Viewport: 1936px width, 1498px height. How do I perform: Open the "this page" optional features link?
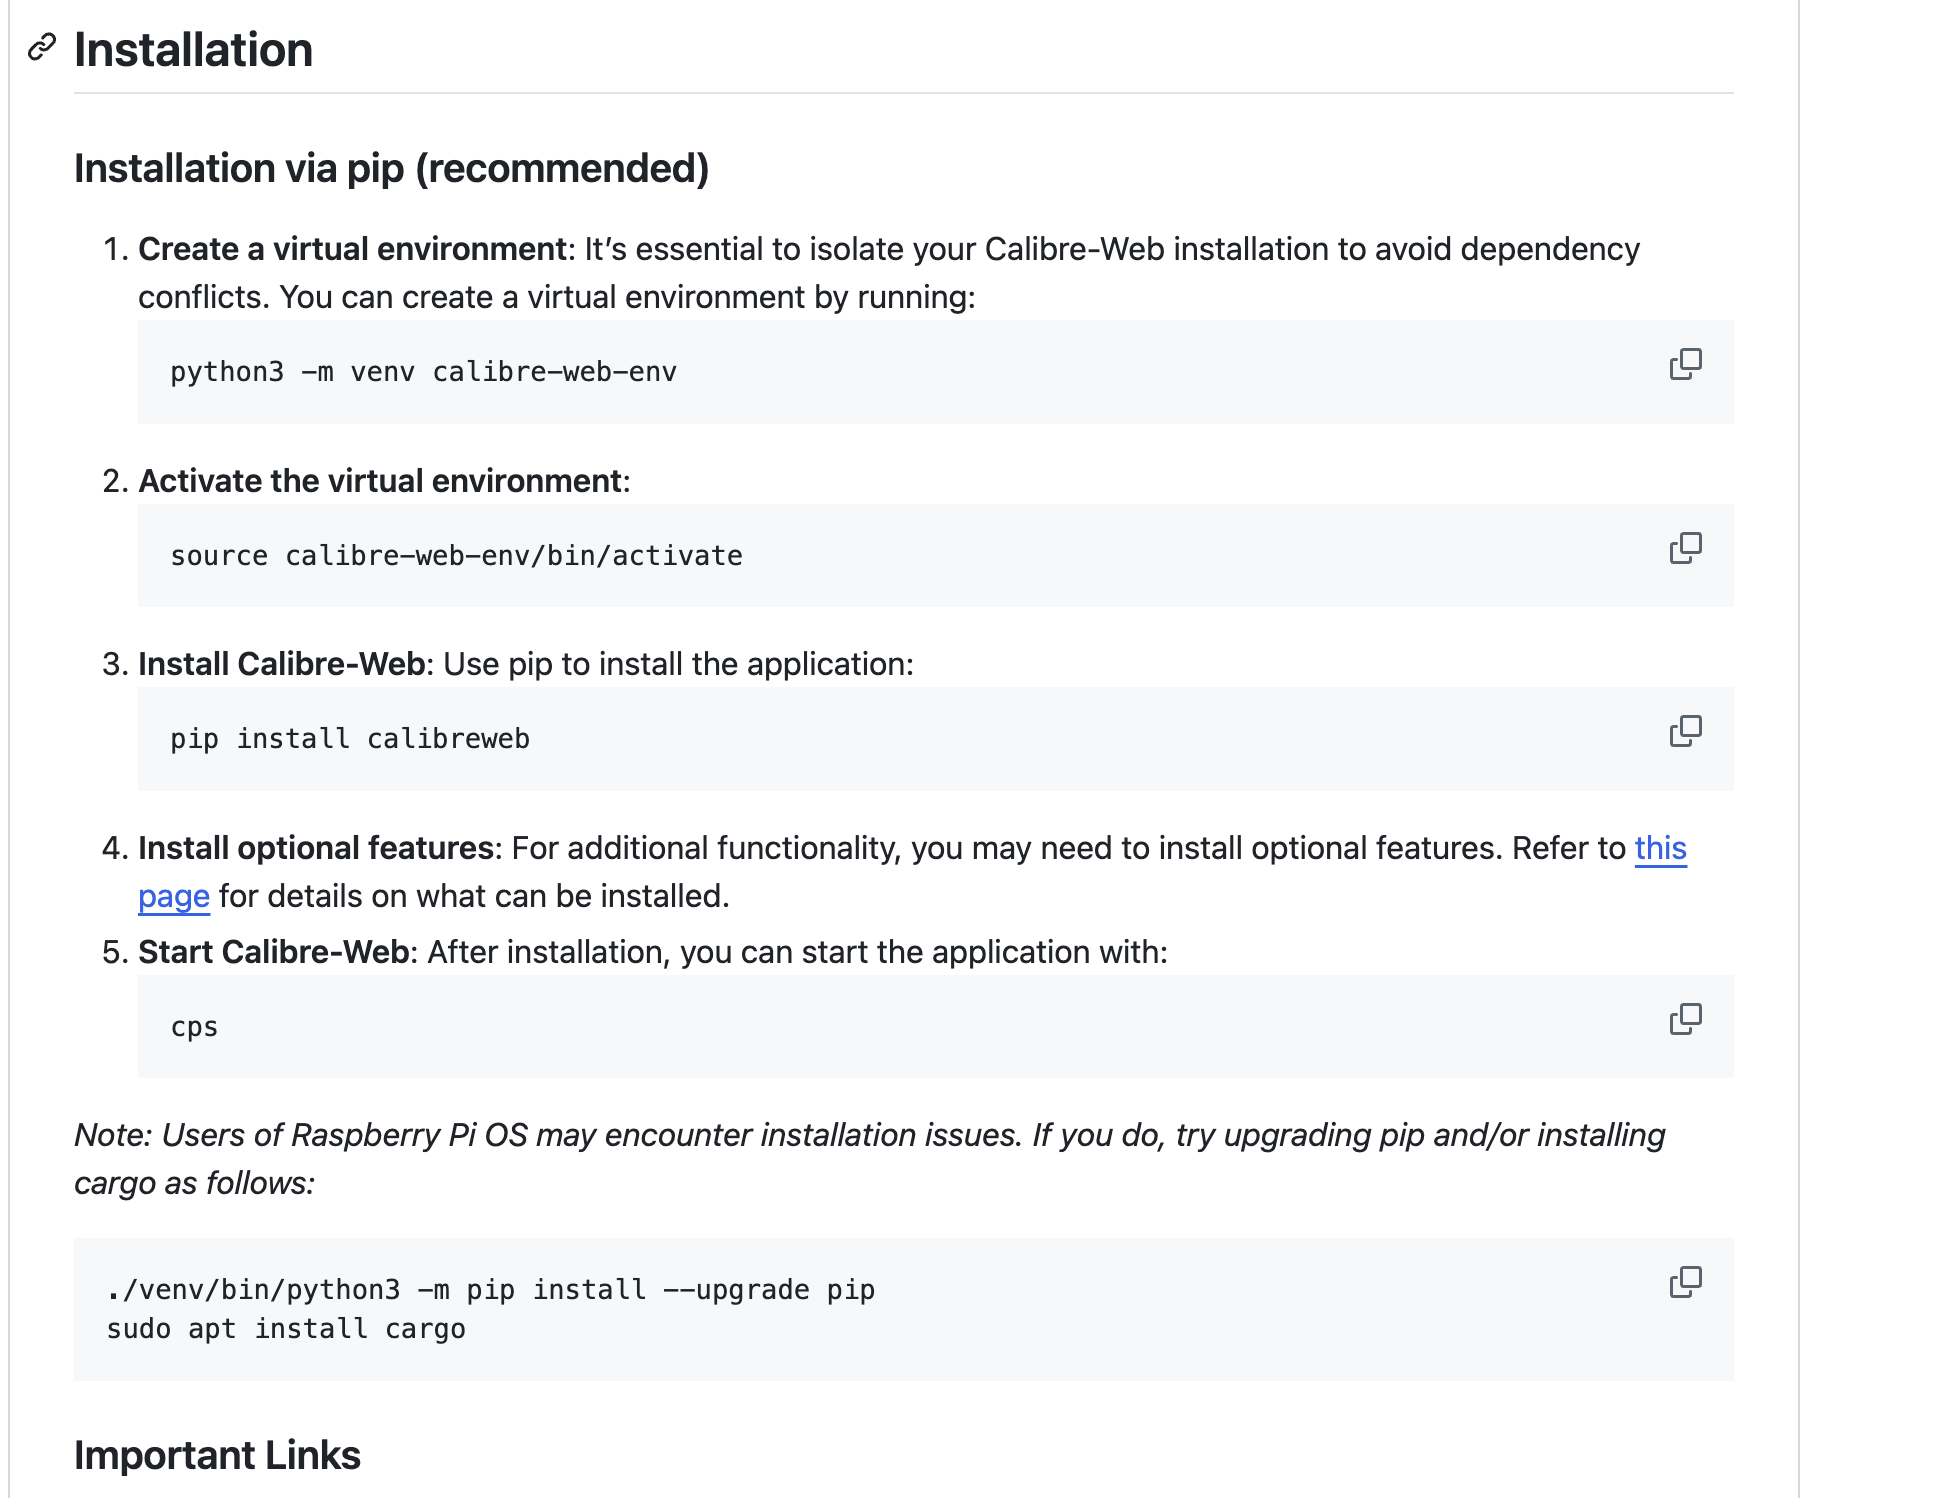[x=1660, y=848]
